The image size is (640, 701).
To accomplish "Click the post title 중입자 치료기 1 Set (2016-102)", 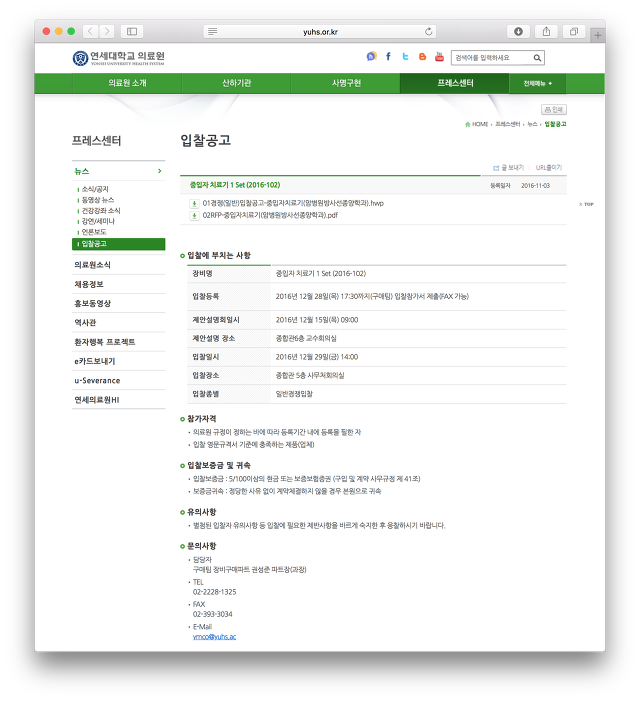I will [235, 185].
